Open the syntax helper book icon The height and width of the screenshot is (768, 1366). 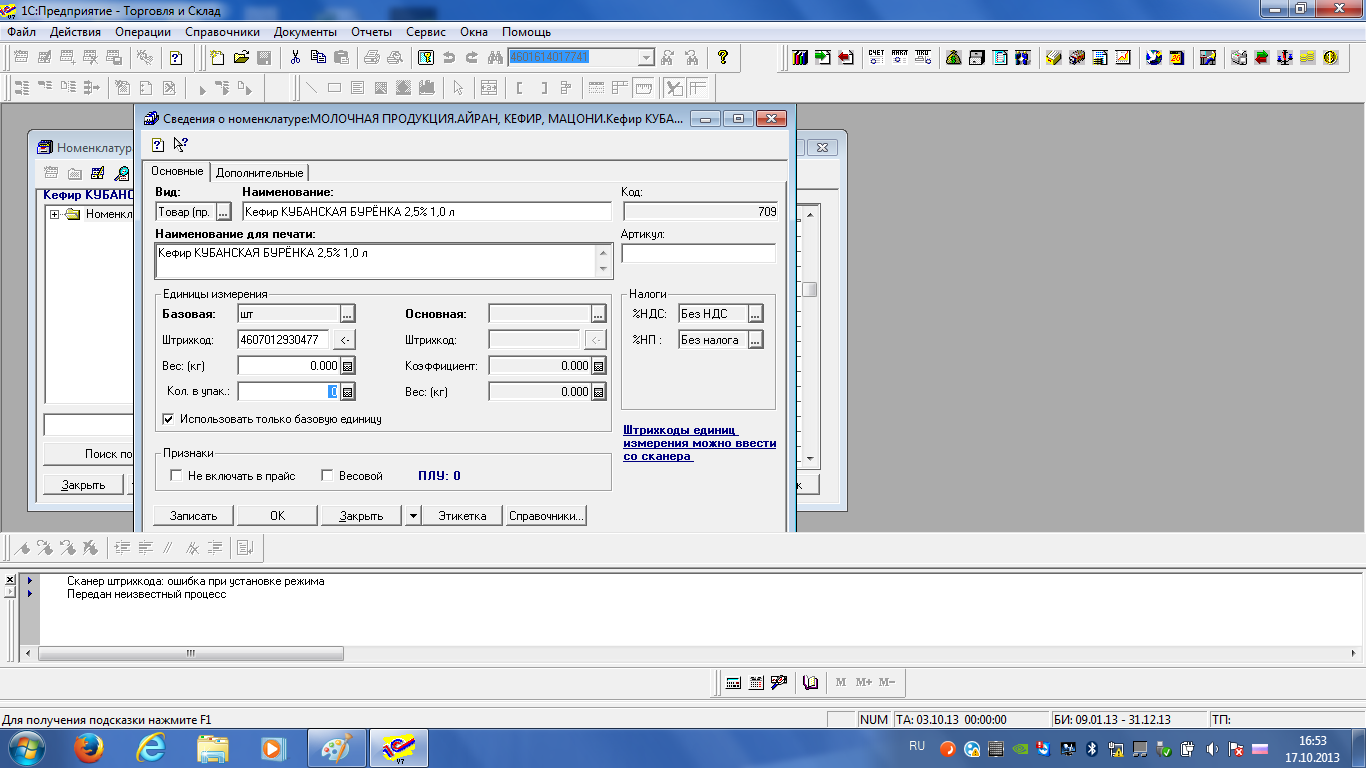click(811, 683)
